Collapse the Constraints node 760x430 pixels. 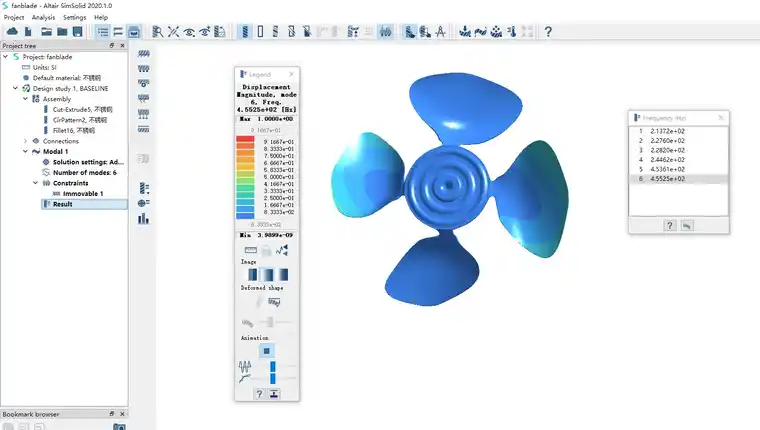pyautogui.click(x=35, y=183)
